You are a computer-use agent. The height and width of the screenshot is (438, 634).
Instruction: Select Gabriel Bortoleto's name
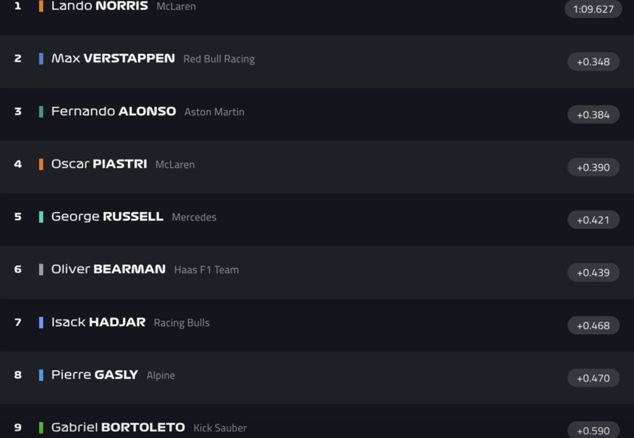pos(118,427)
